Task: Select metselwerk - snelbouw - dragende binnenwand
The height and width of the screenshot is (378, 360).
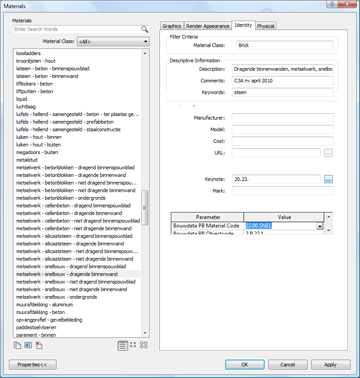Action: 67,274
